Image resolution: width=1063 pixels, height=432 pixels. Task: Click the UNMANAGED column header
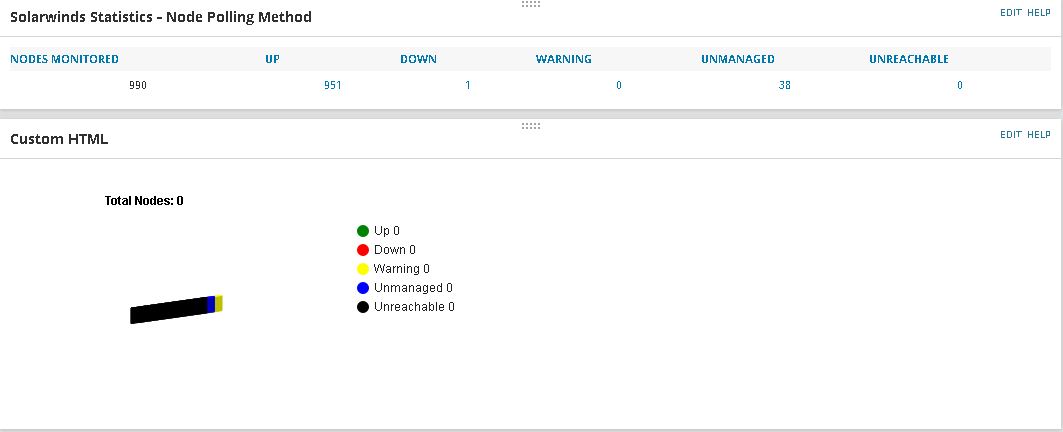(x=738, y=59)
